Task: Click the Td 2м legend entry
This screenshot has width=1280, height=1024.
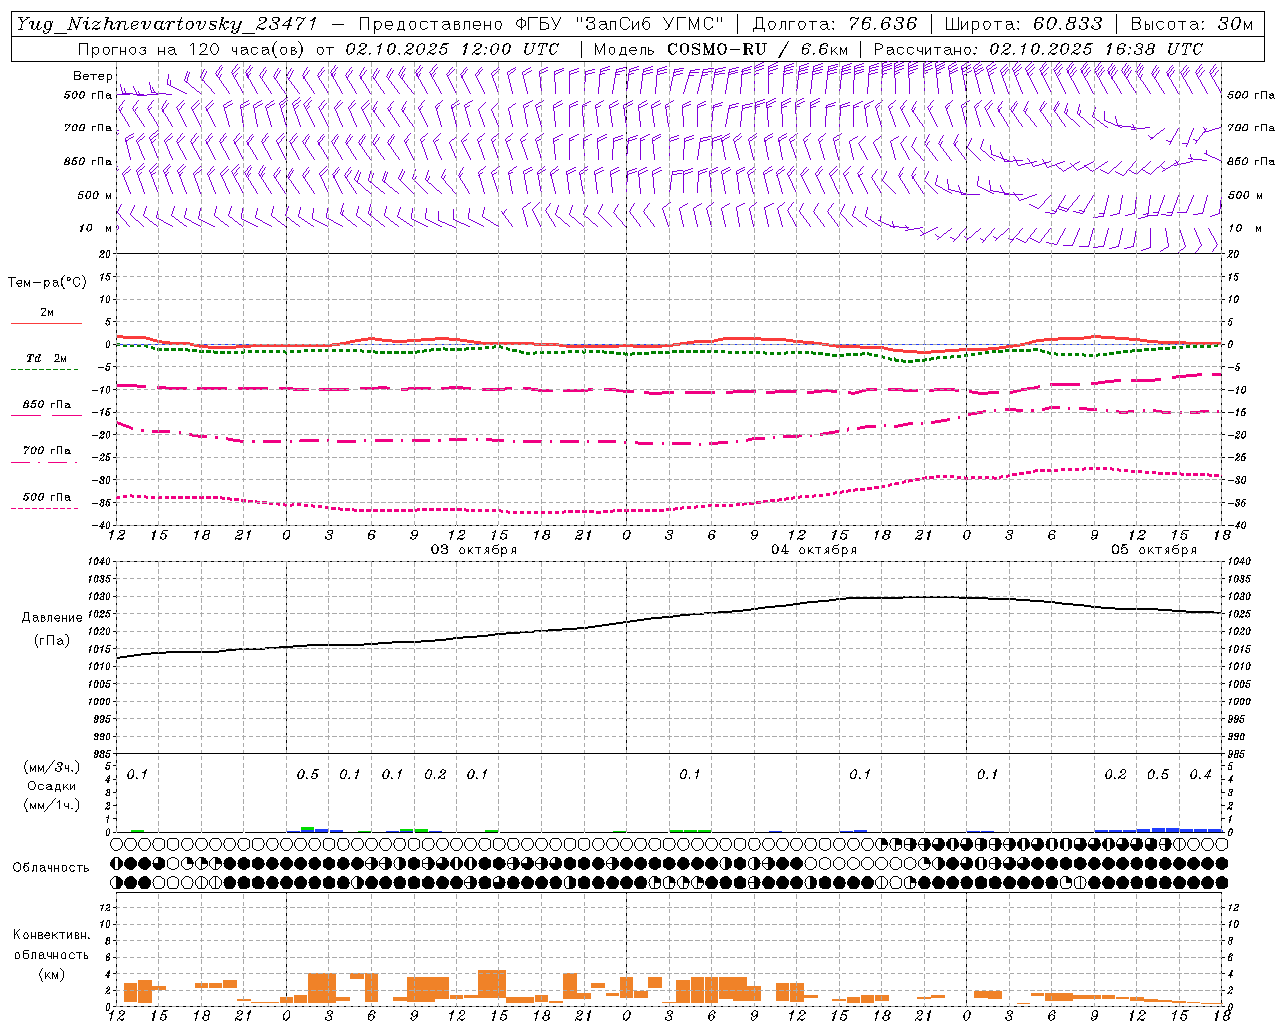Action: [x=46, y=358]
